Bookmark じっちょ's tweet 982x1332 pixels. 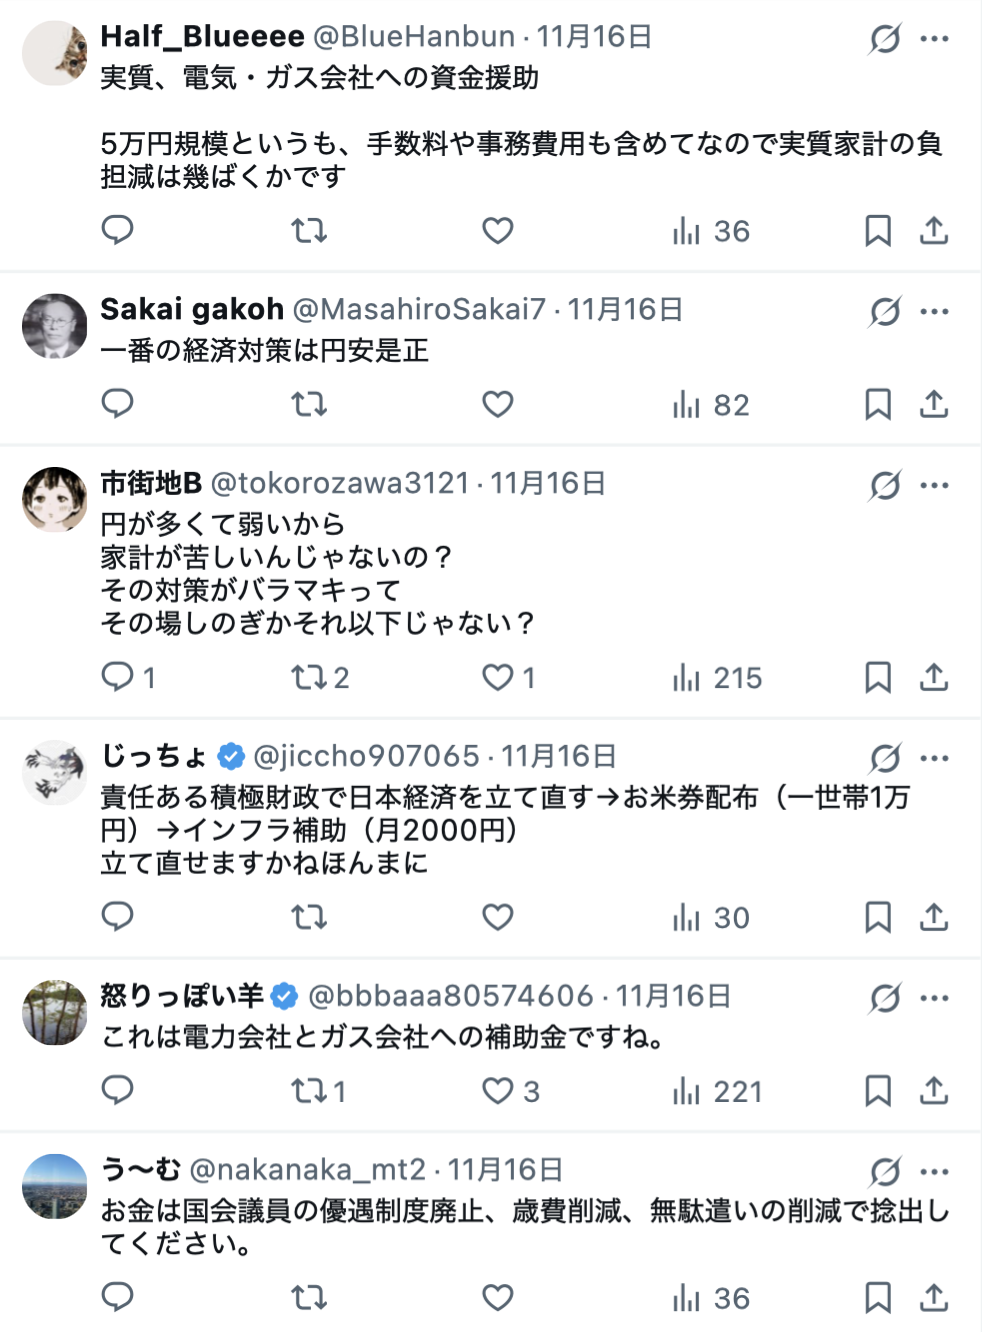(x=878, y=918)
